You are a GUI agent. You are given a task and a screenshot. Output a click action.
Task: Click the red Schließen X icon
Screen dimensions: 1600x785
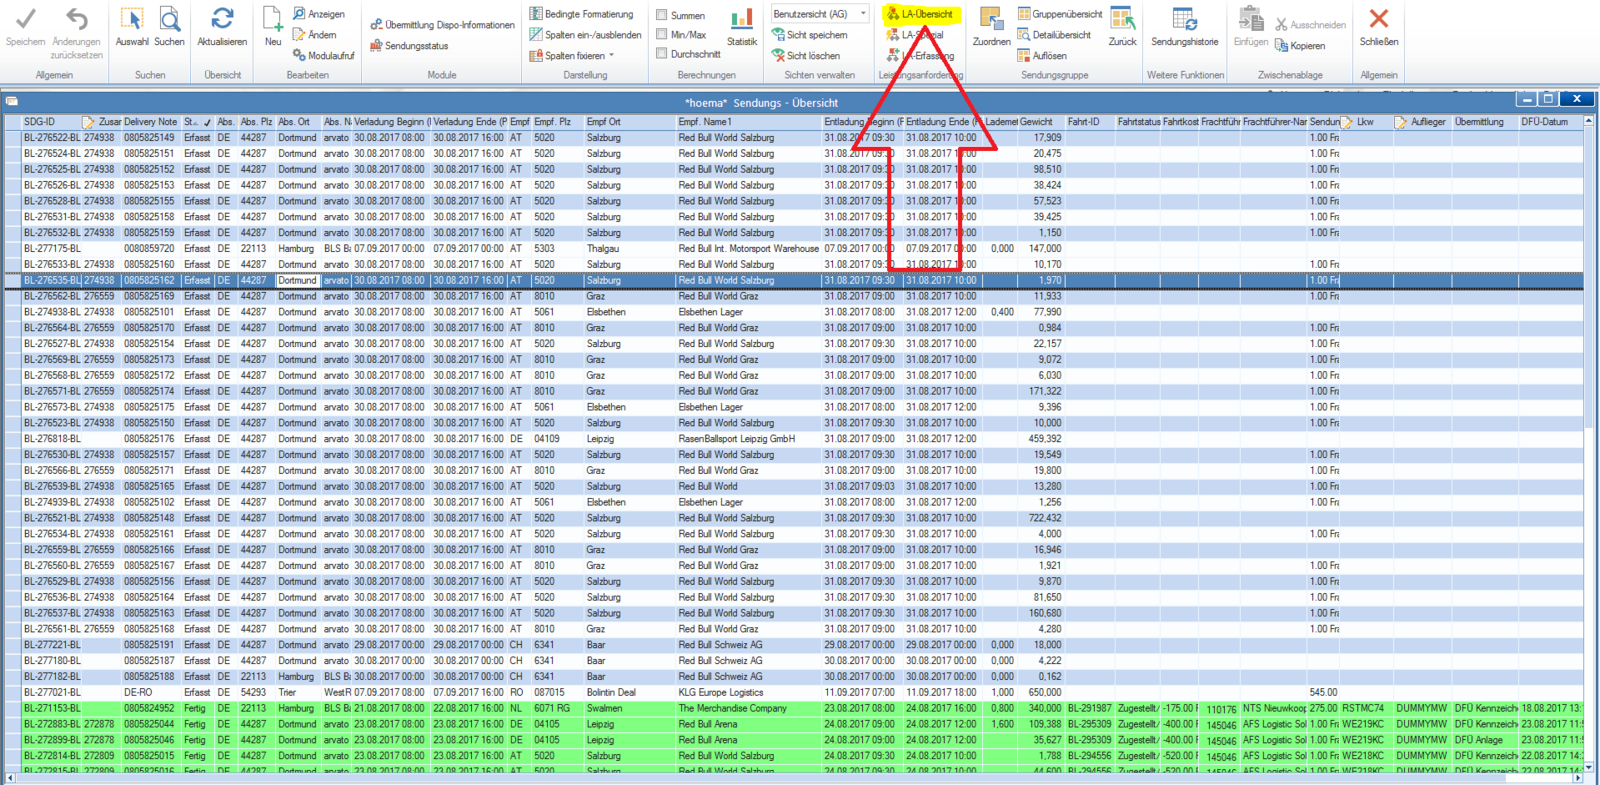1379,18
